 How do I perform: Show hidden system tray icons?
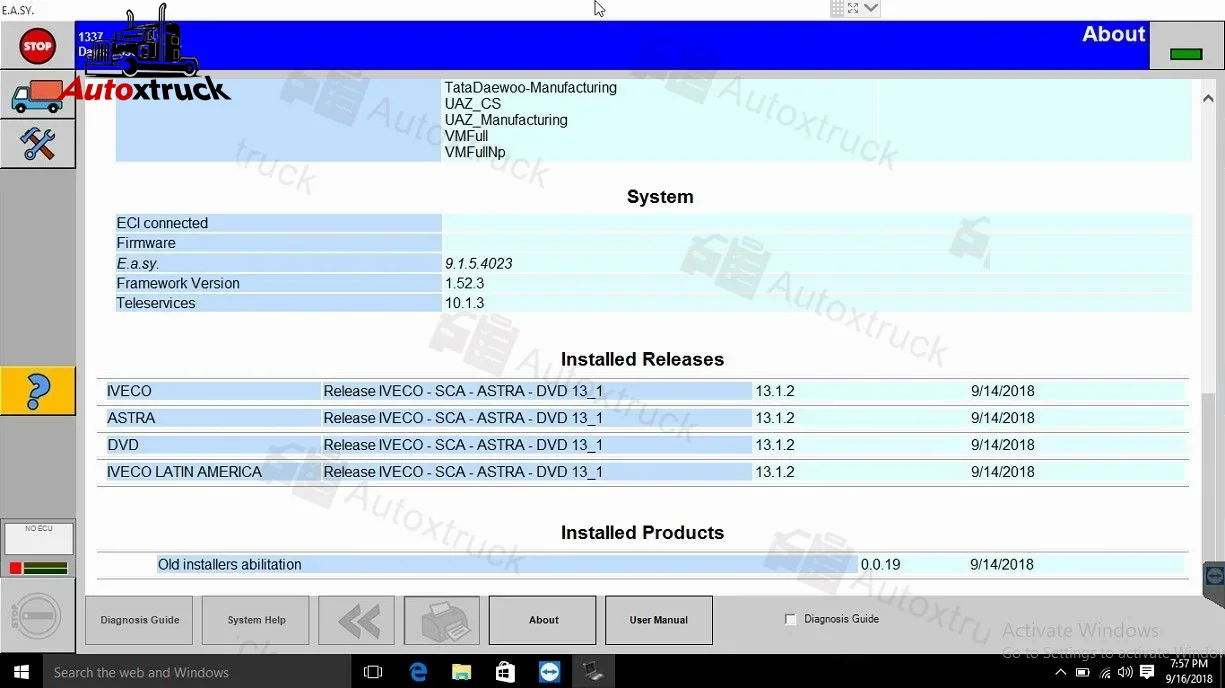pyautogui.click(x=1061, y=672)
